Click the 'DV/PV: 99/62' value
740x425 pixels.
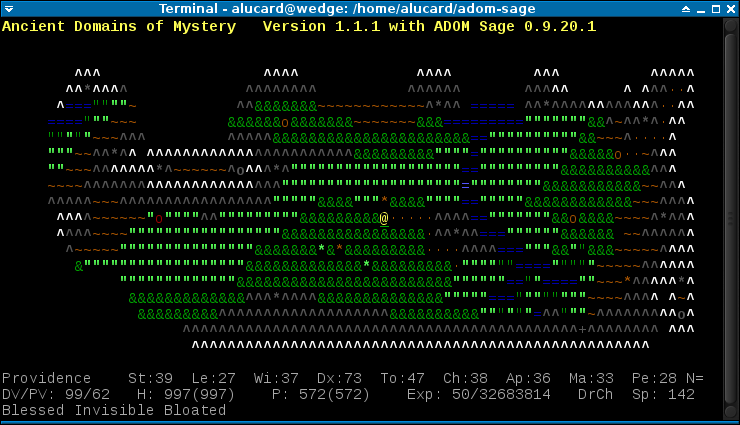pos(56,394)
